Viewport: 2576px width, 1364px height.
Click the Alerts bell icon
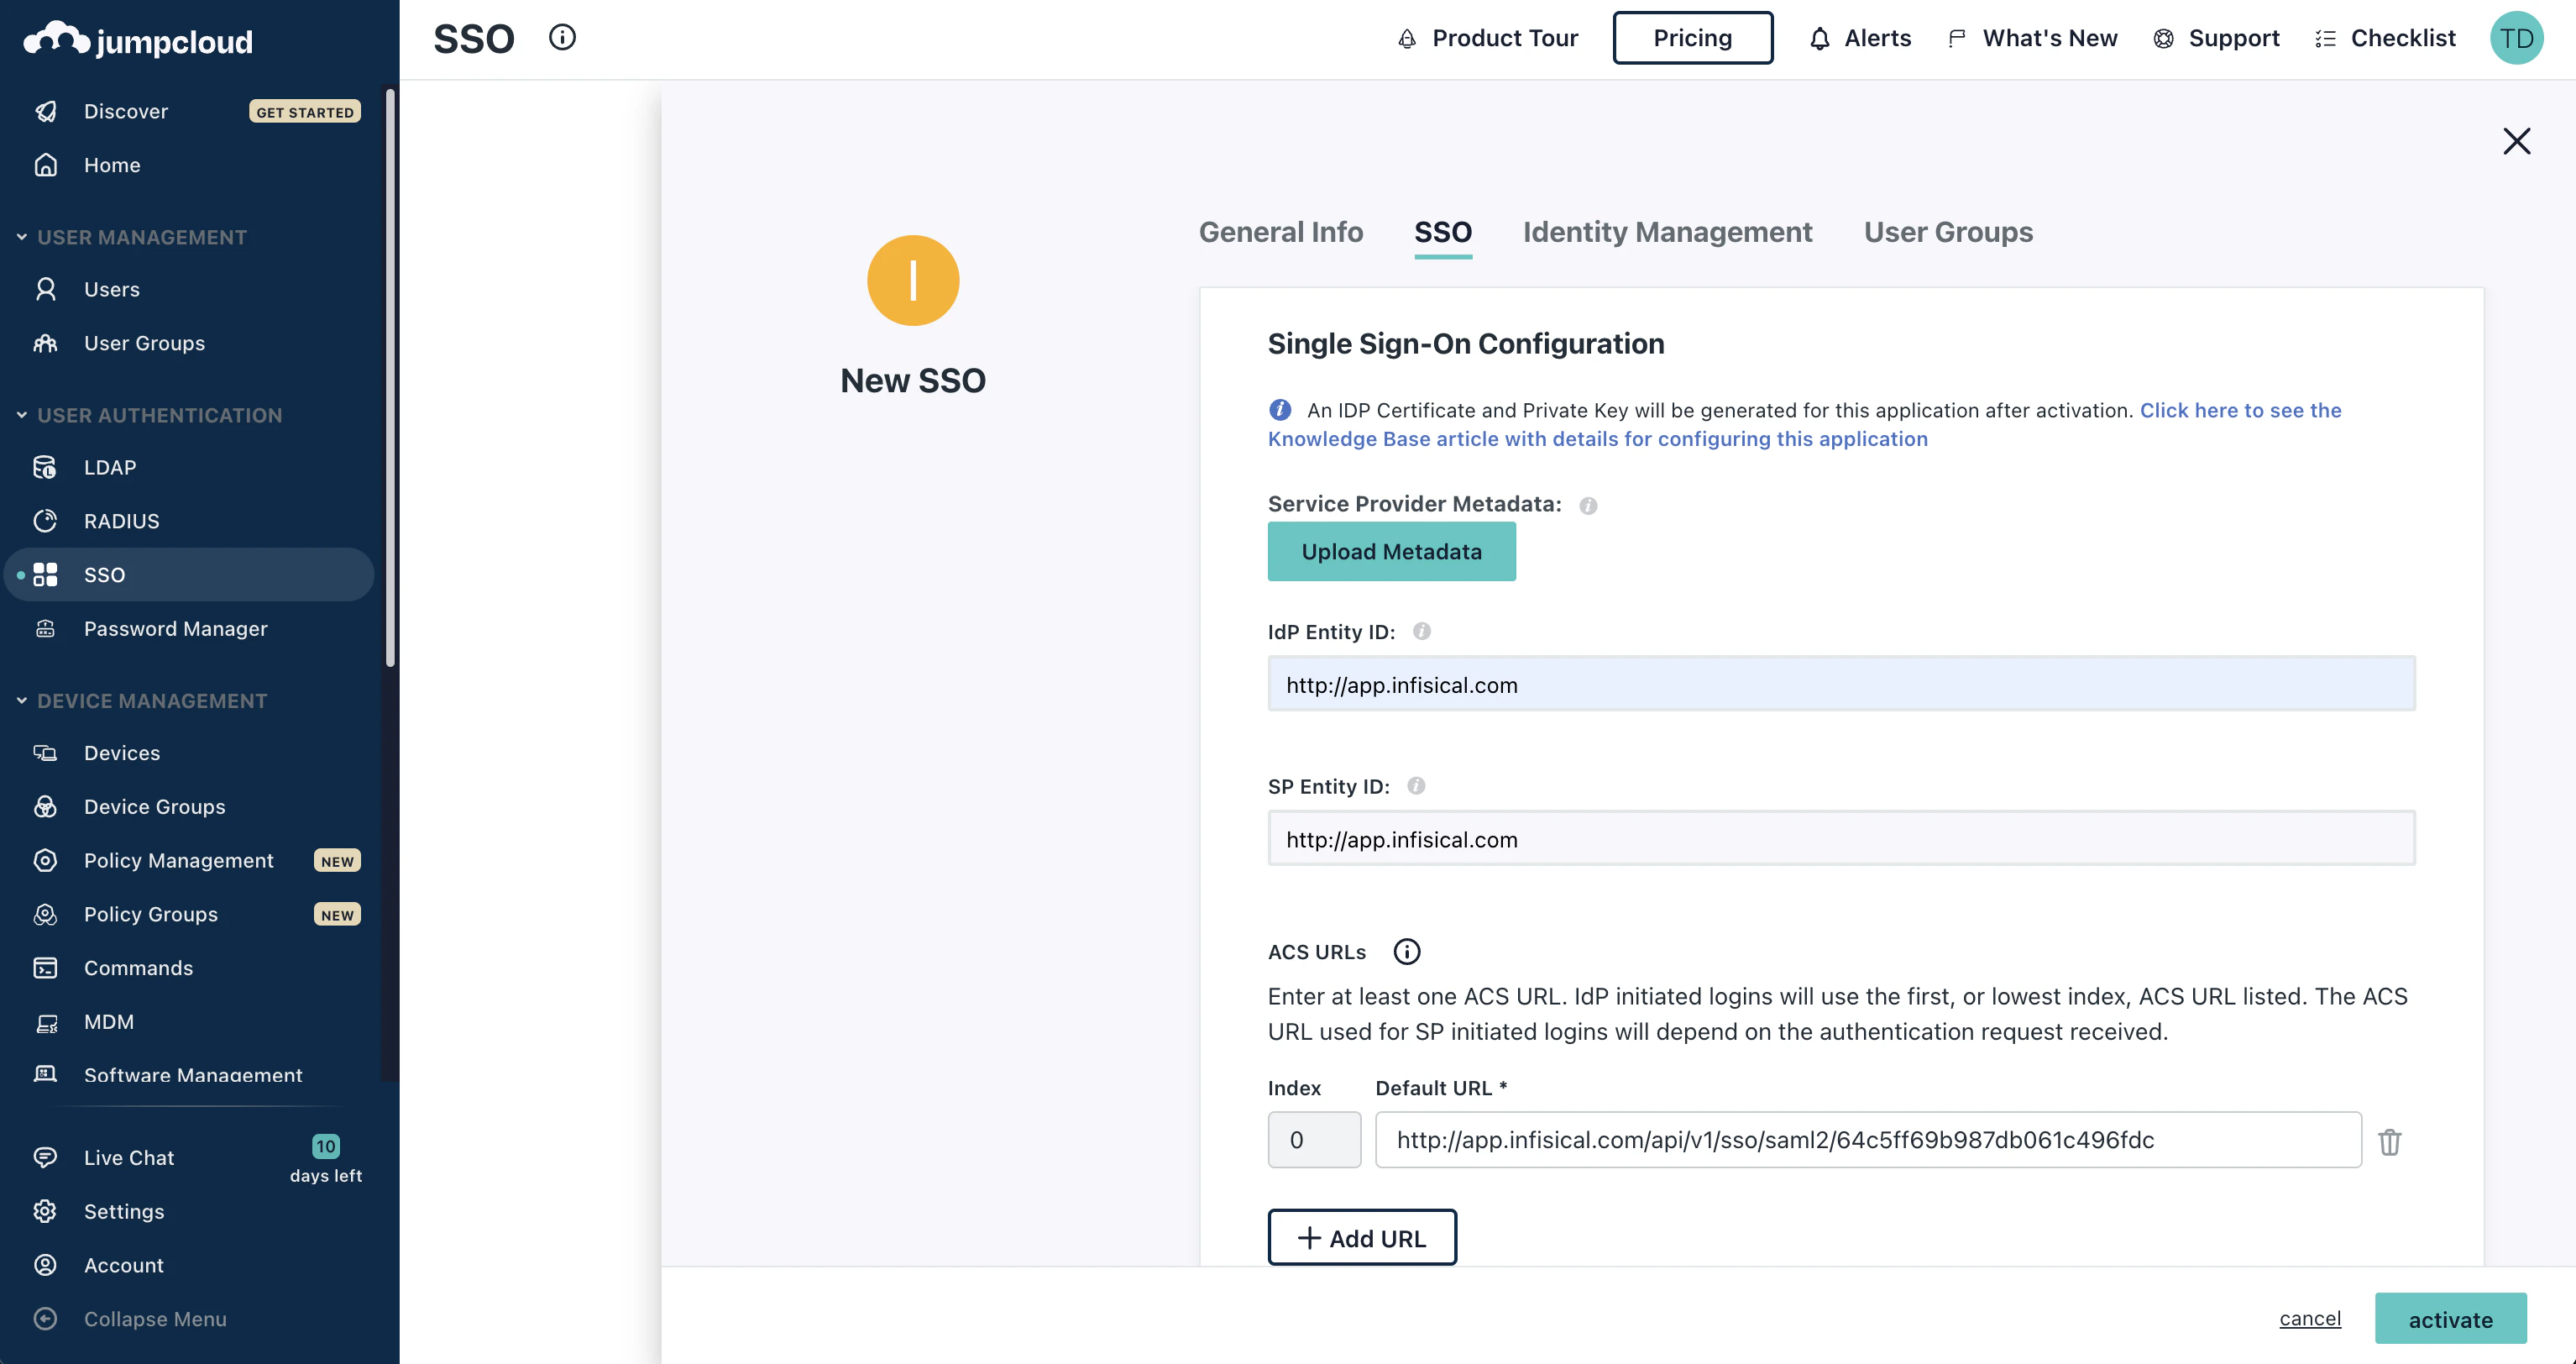pos(1820,39)
